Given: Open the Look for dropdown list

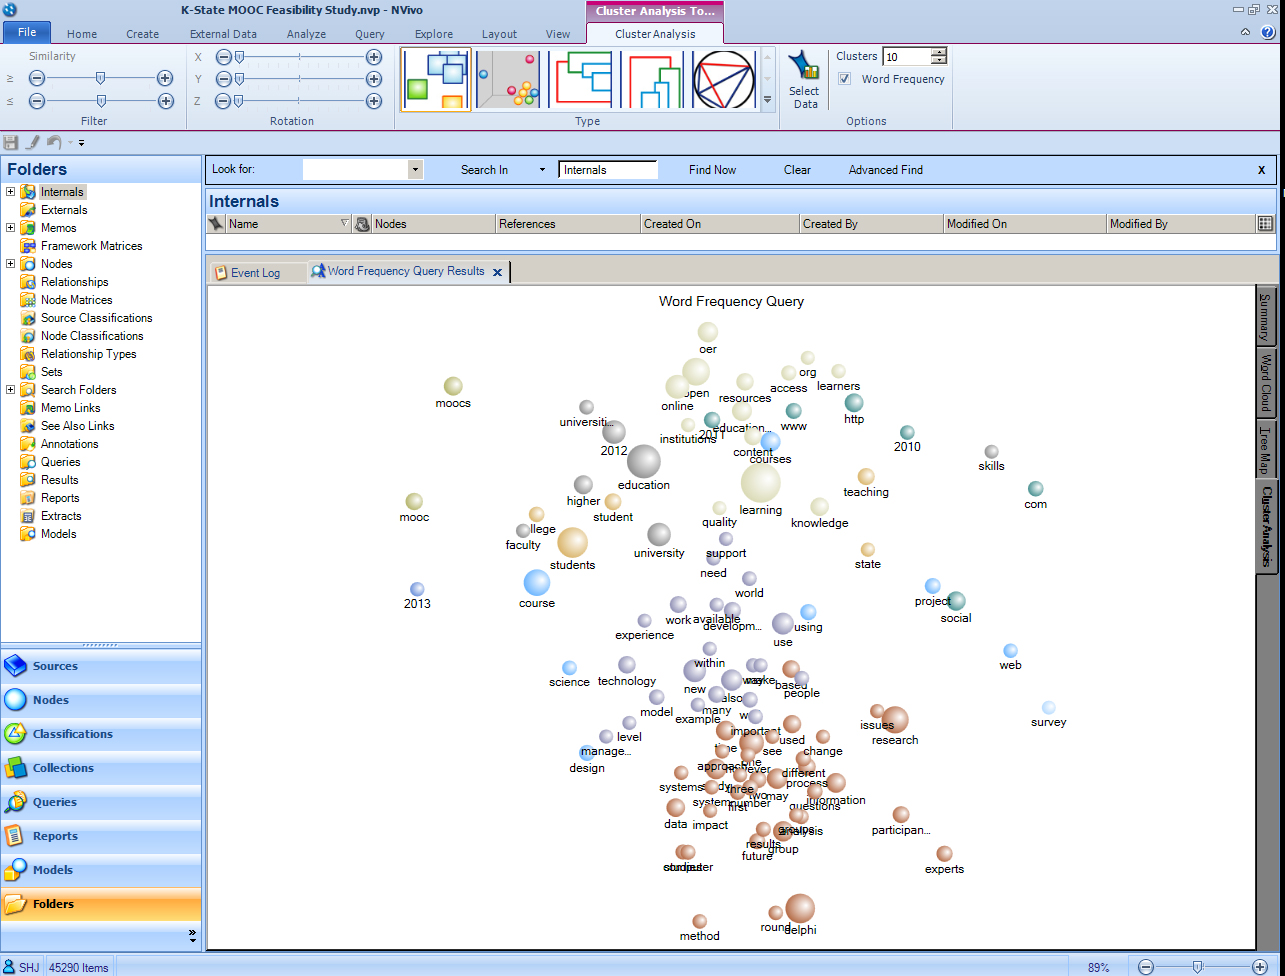Looking at the screenshot, I should [x=415, y=170].
